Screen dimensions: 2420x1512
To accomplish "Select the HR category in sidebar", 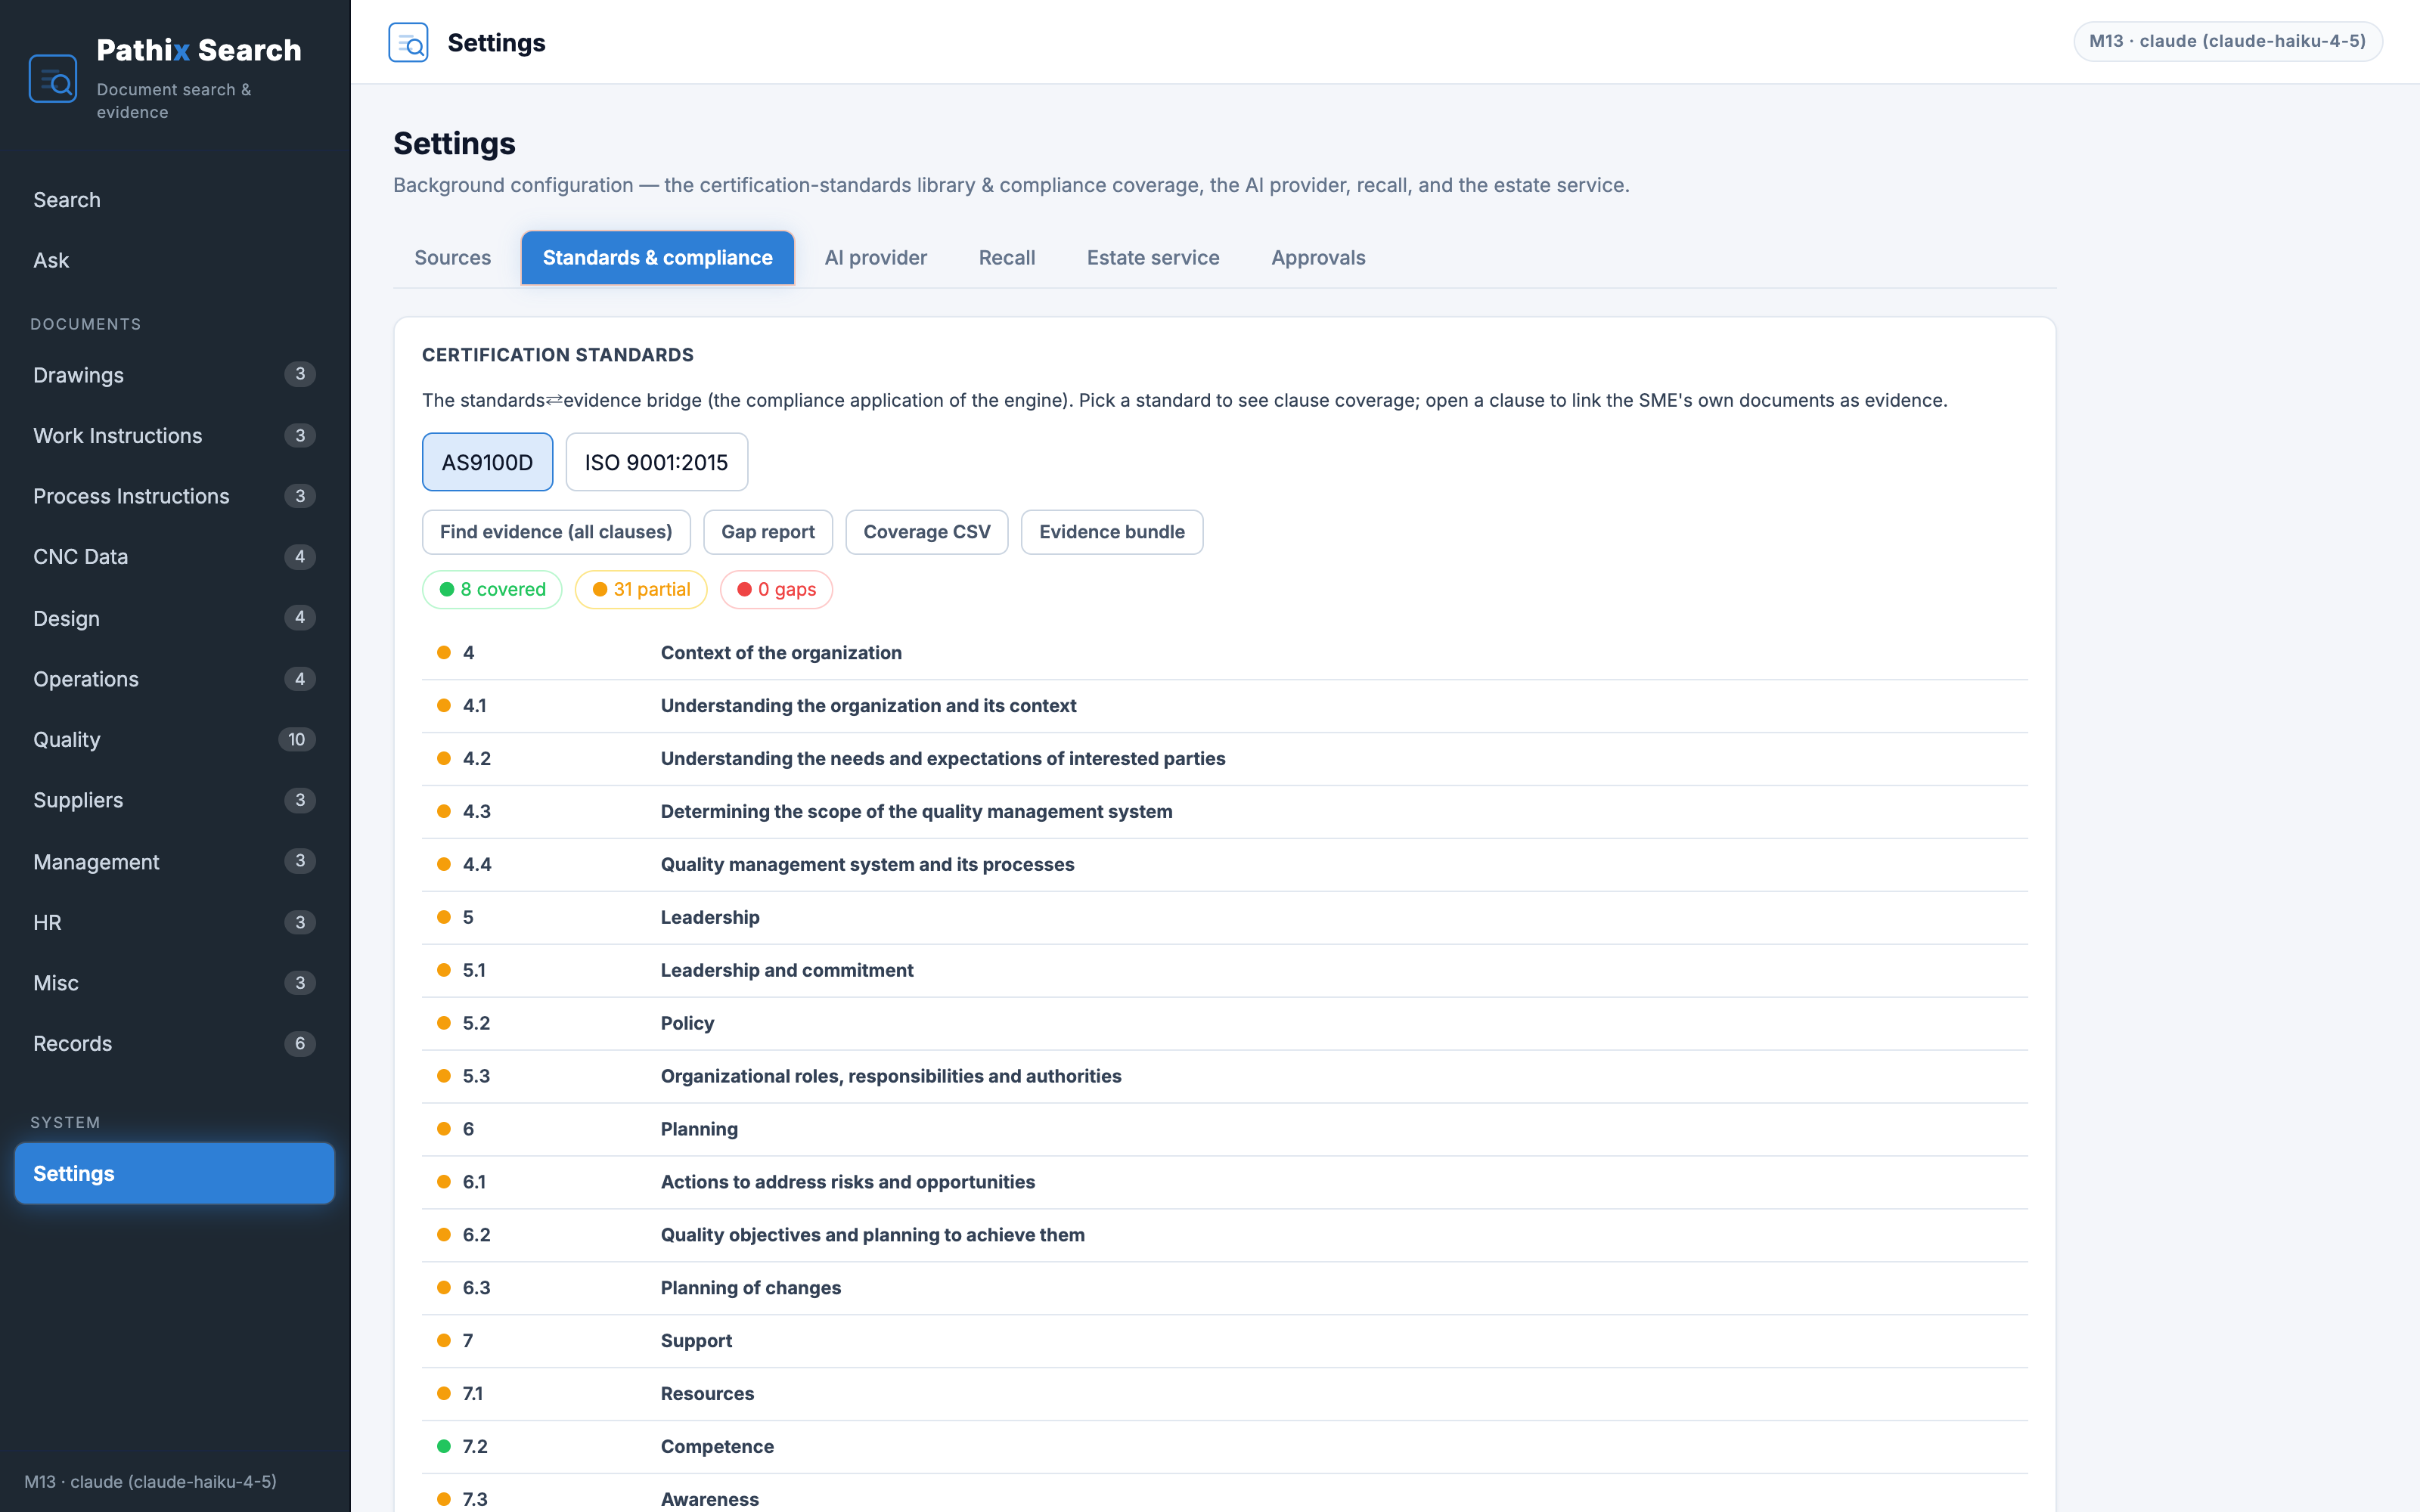I will pyautogui.click(x=175, y=922).
